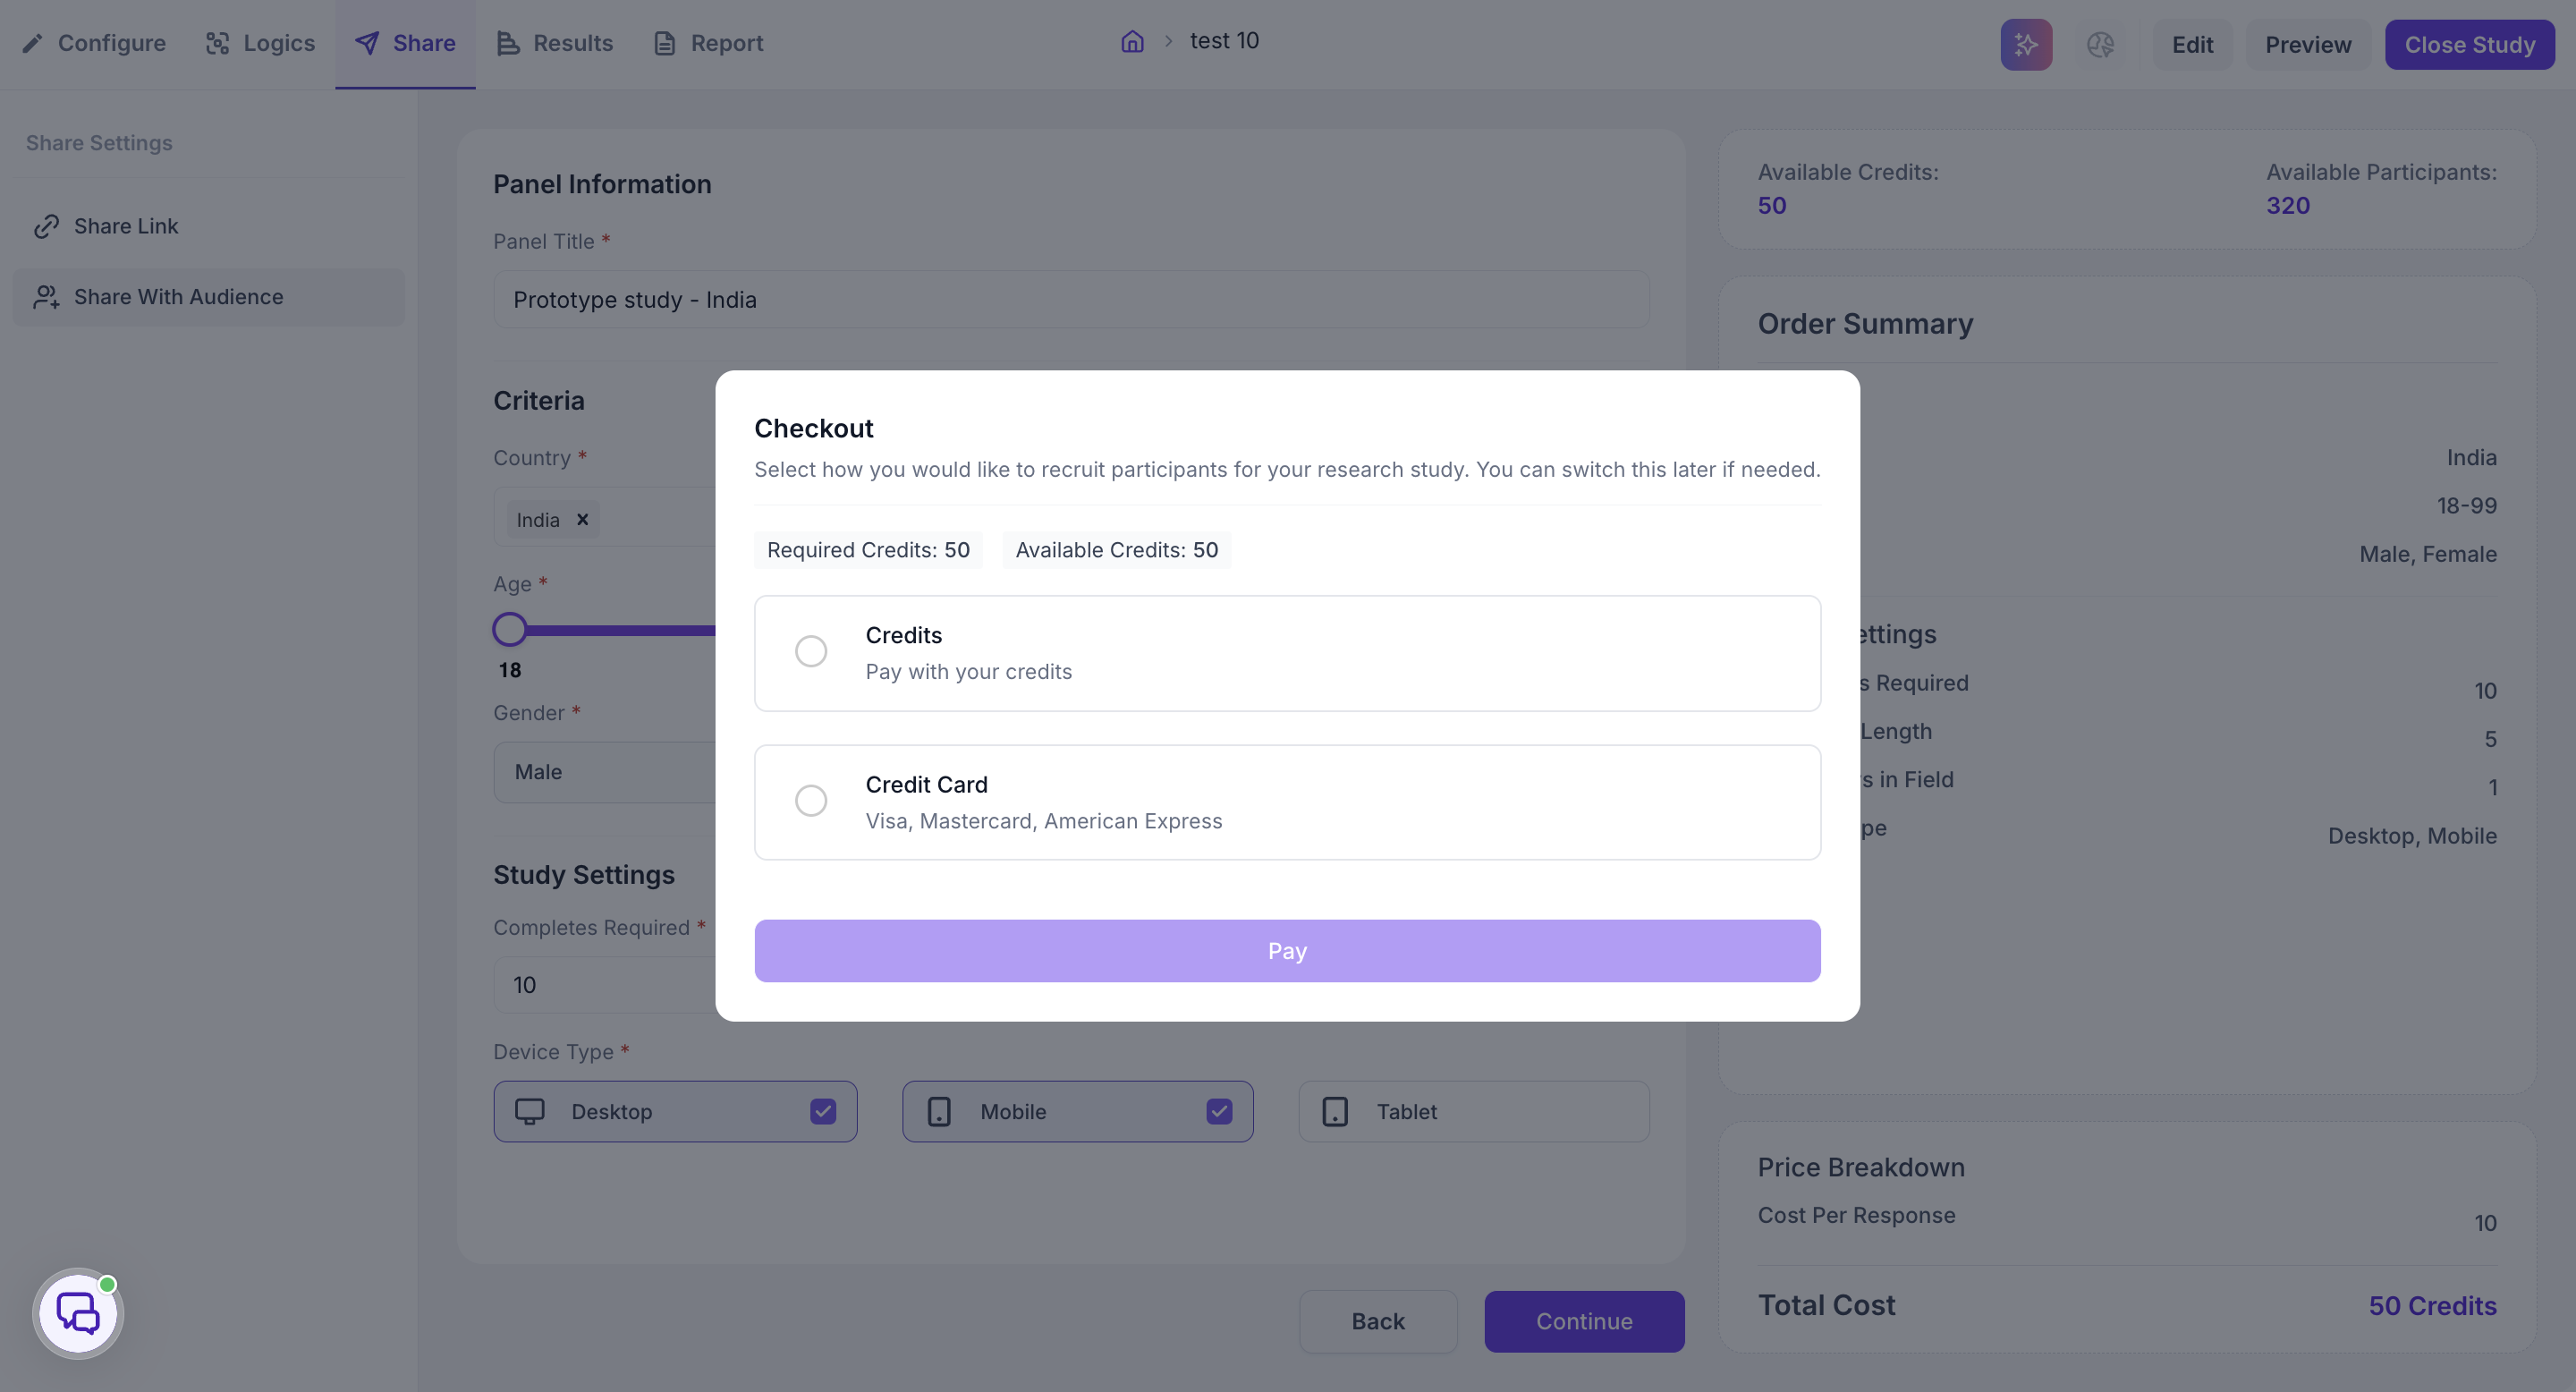This screenshot has height=1392, width=2576.
Task: Click the Desktop monitor icon
Action: pyautogui.click(x=530, y=1111)
